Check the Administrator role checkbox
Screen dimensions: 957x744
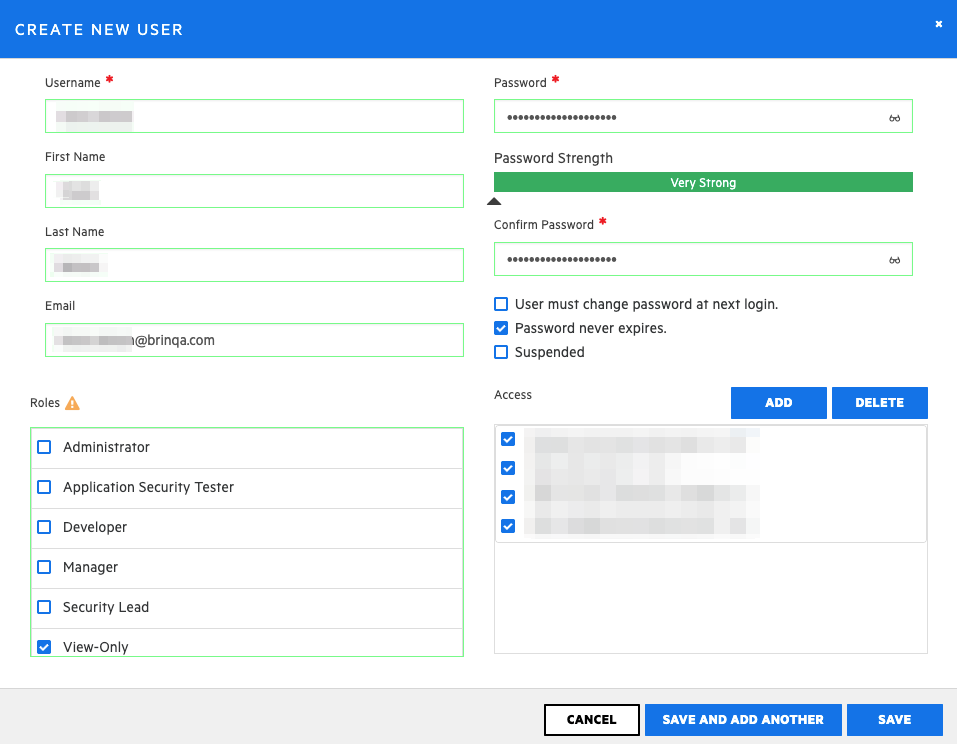coord(44,448)
